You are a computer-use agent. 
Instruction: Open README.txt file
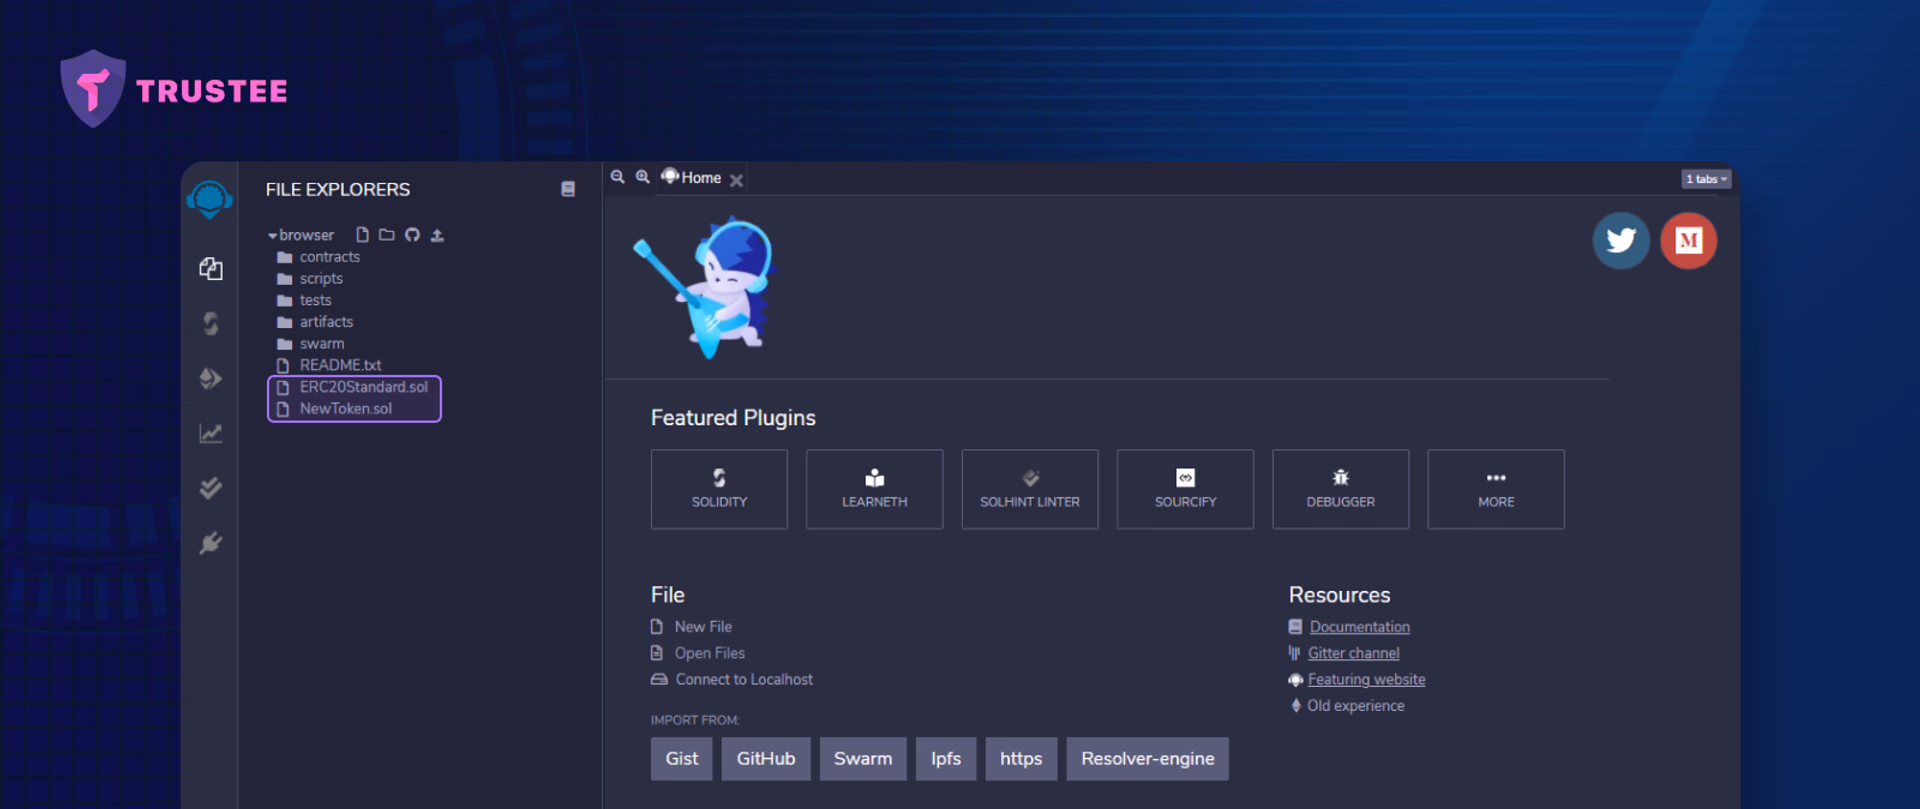tap(329, 365)
